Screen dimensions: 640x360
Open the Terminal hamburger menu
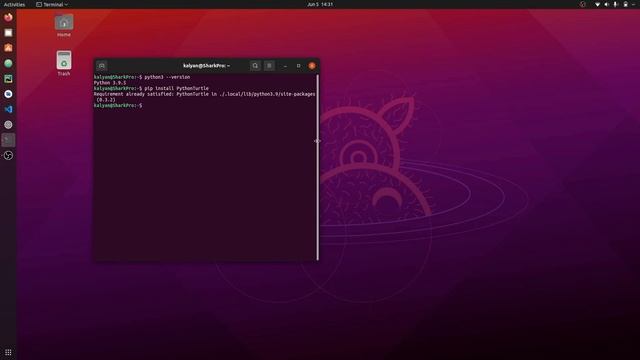coord(269,66)
